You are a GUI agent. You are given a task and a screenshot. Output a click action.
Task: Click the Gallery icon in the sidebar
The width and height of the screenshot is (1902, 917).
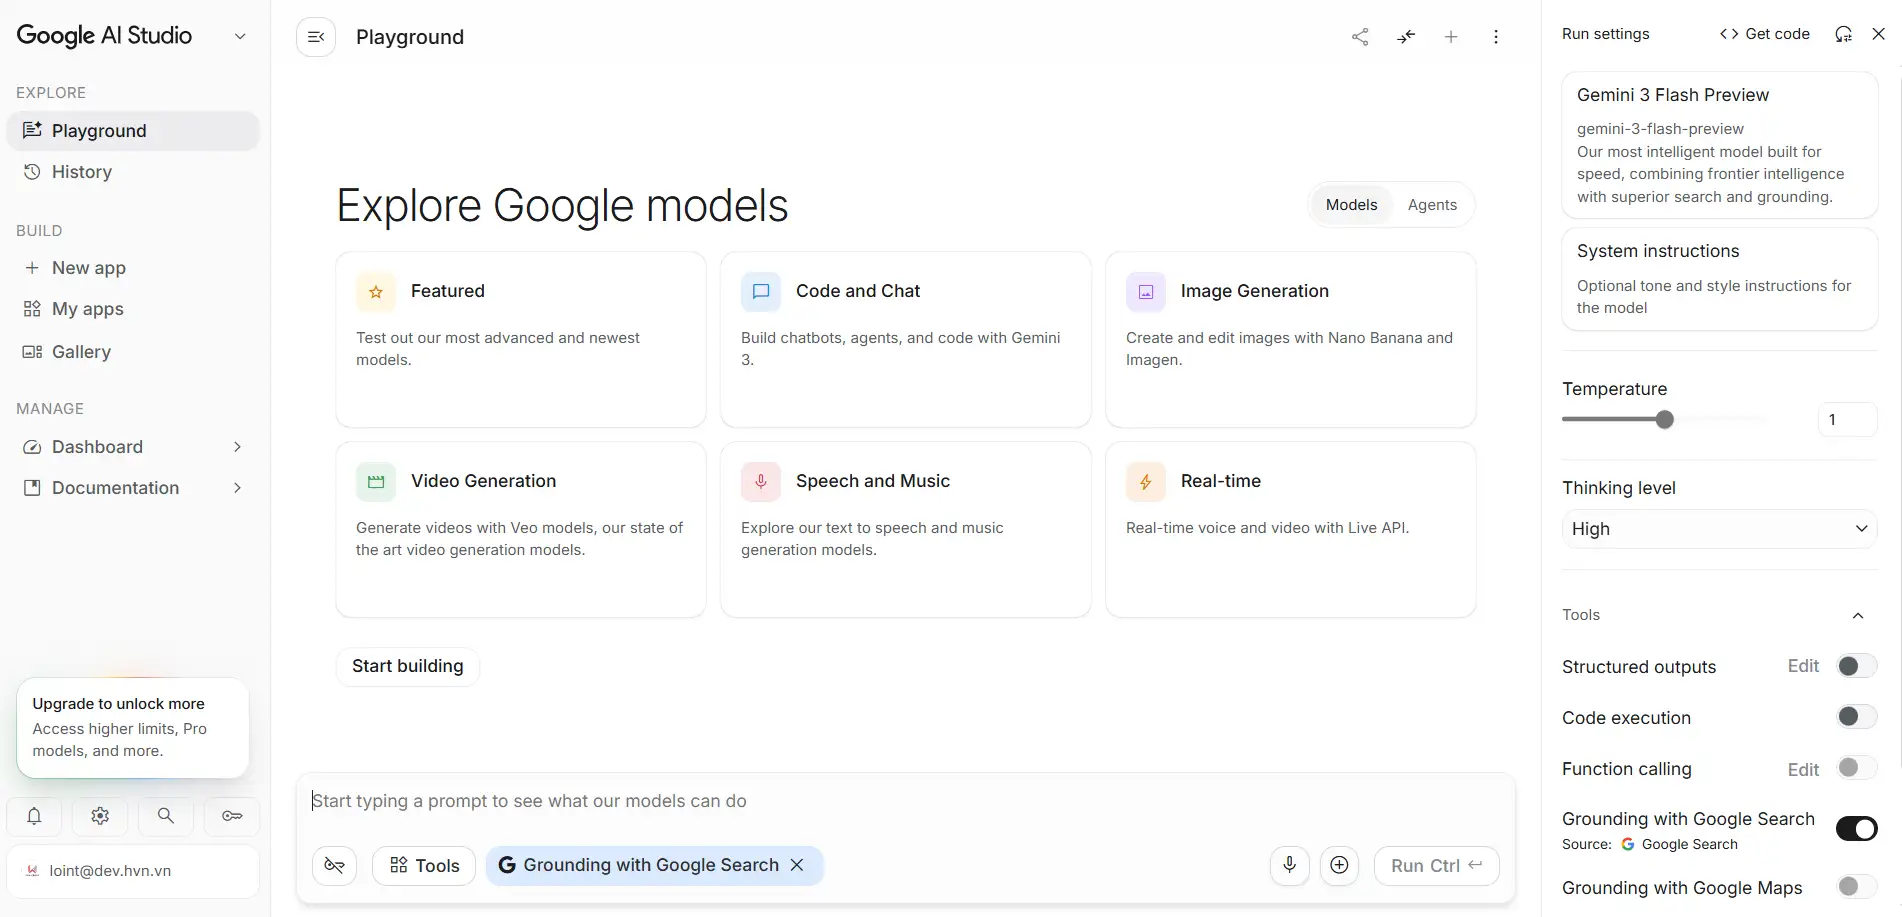coord(32,352)
